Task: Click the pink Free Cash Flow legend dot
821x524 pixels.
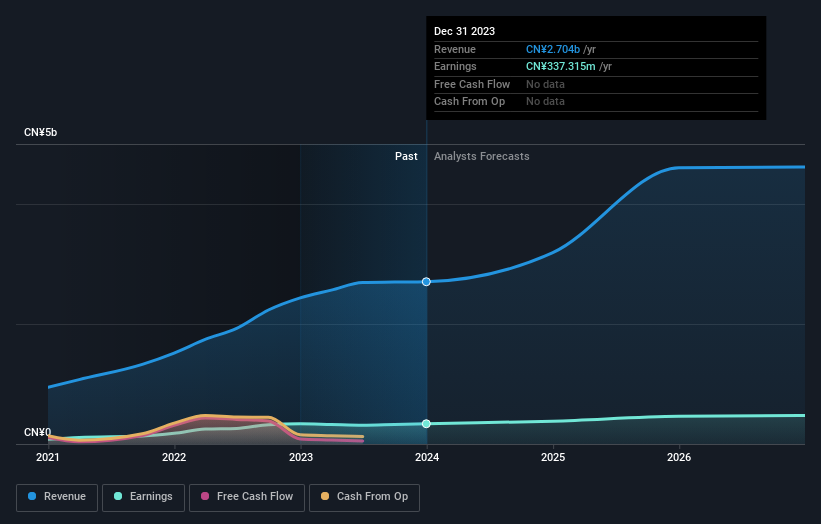Action: [x=205, y=496]
